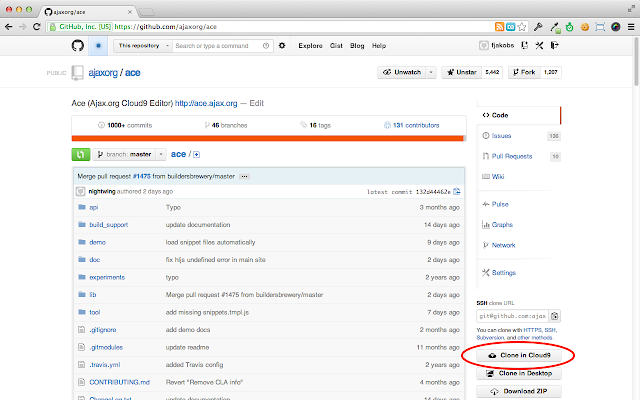Click the HTTPS clone method link

tap(532, 330)
